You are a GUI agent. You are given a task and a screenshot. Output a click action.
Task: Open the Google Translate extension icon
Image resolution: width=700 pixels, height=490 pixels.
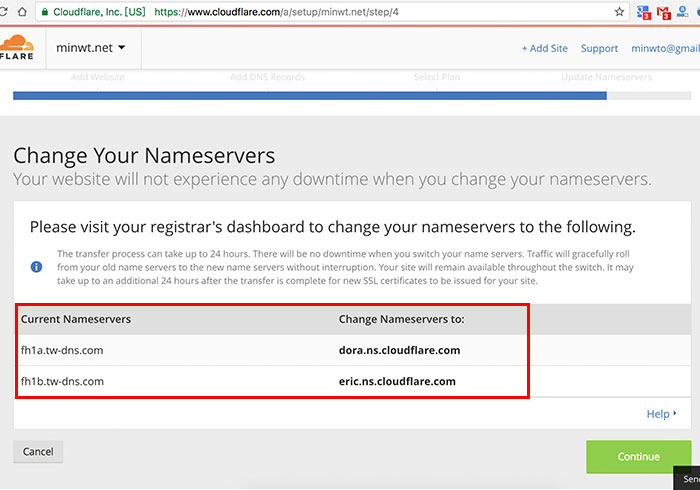(x=643, y=12)
